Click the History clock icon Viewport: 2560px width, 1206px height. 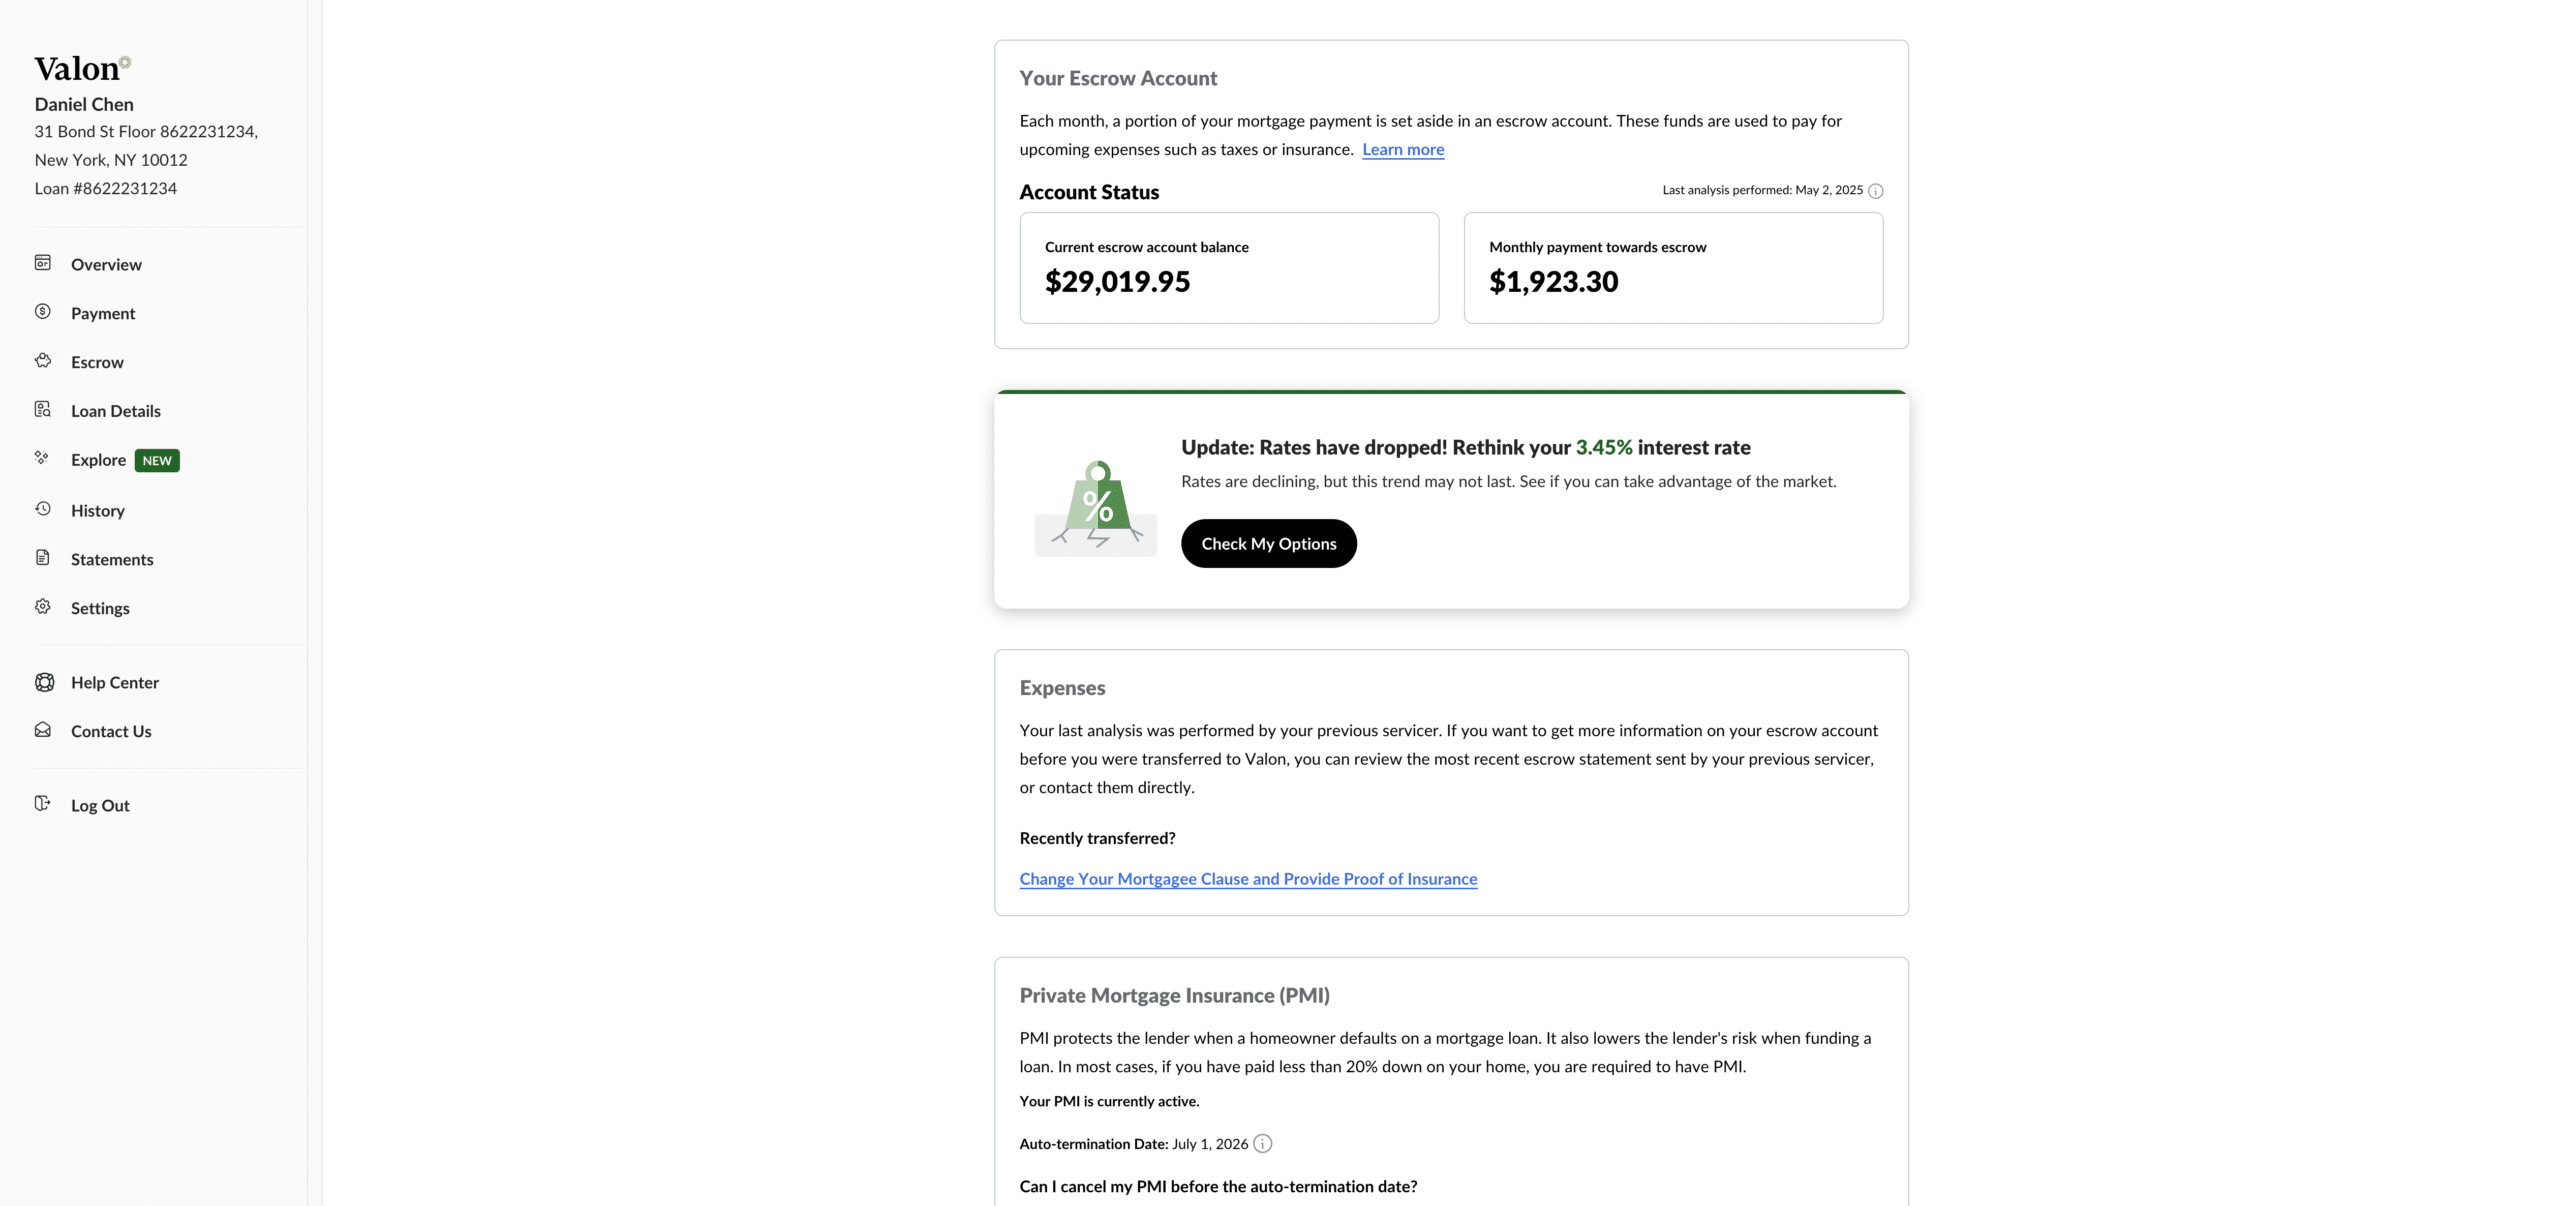[x=43, y=509]
